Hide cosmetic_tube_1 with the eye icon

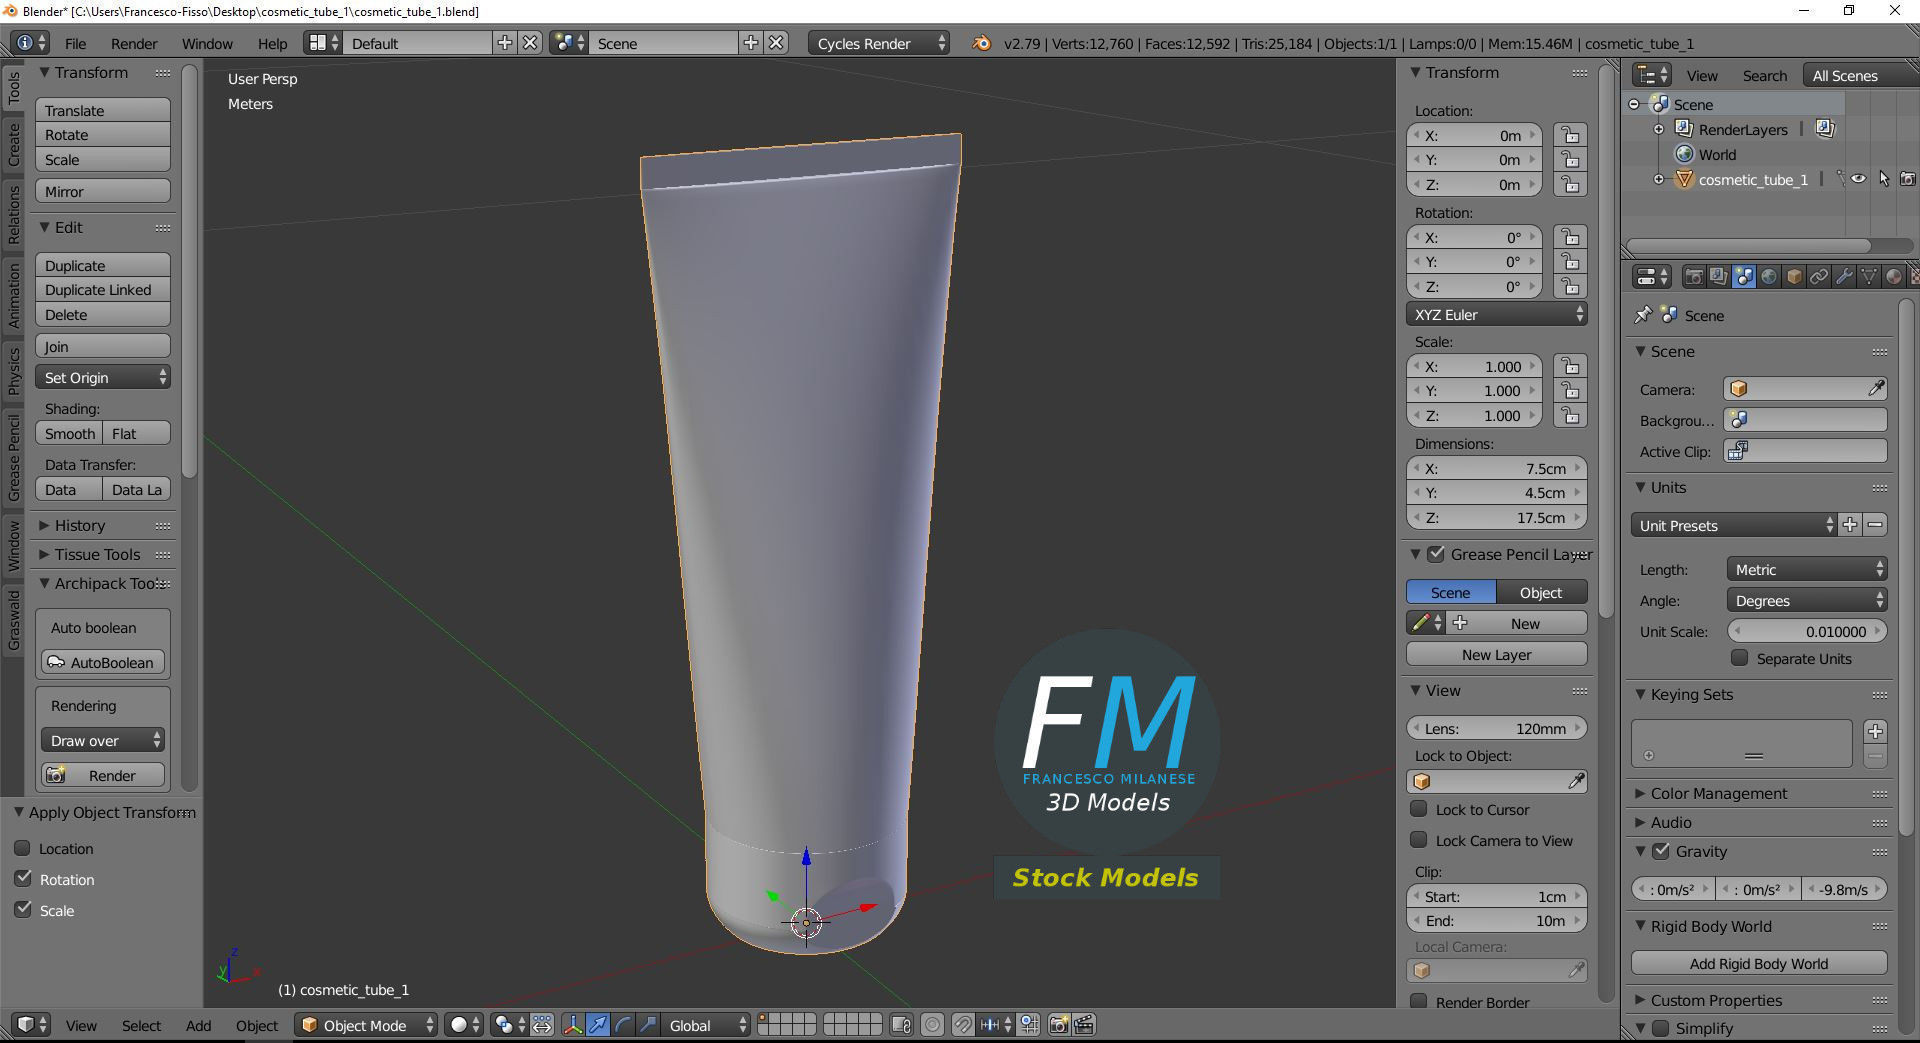pyautogui.click(x=1858, y=179)
